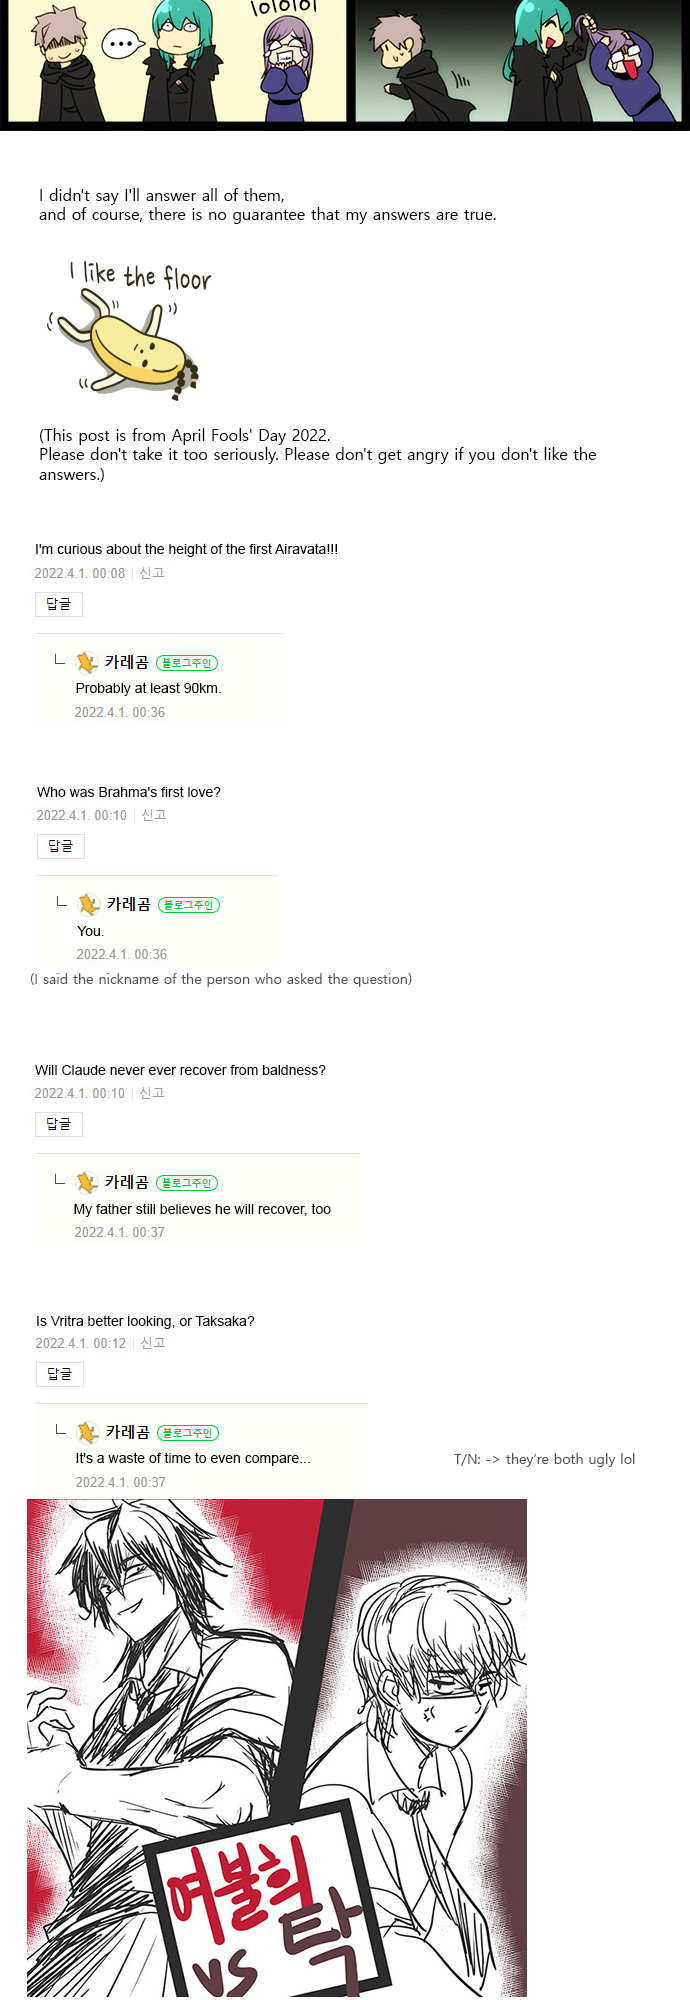Click the green blog-owner badge on the 'You.' reply
Image resolution: width=690 pixels, height=2000 pixels.
(189, 905)
